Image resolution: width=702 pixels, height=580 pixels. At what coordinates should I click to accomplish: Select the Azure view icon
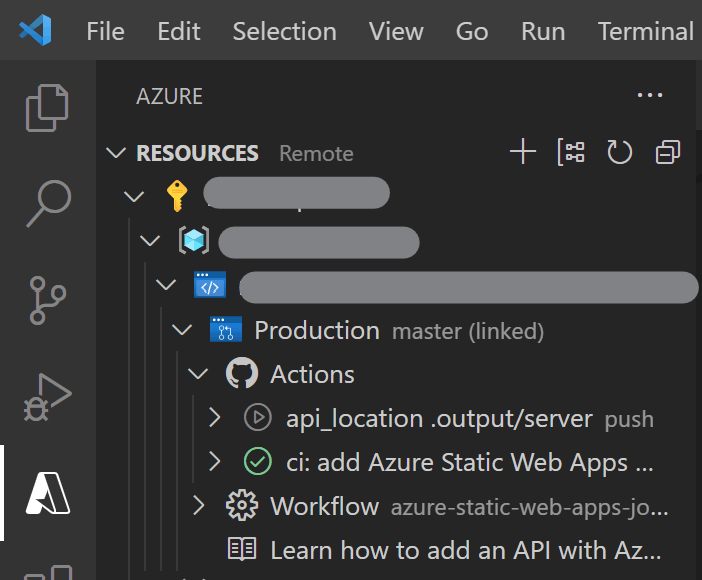47,493
